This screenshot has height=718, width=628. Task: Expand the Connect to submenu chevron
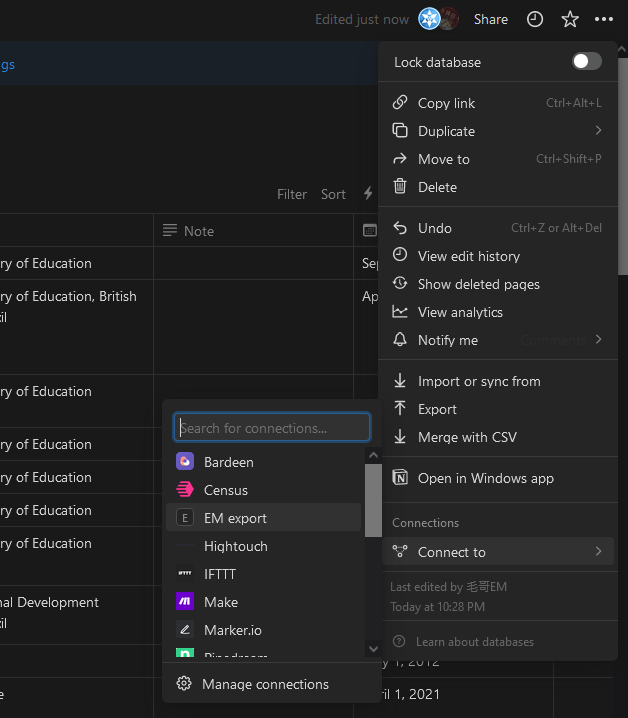coord(598,551)
